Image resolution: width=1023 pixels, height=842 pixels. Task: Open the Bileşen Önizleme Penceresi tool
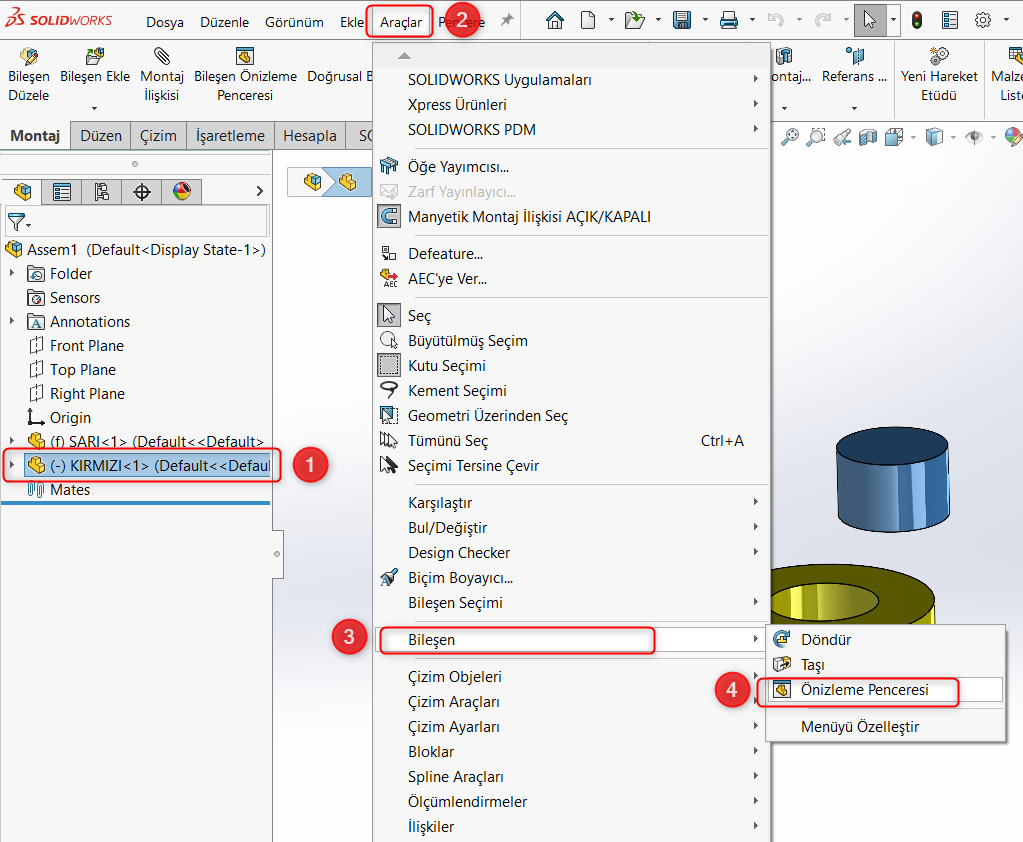pos(245,75)
